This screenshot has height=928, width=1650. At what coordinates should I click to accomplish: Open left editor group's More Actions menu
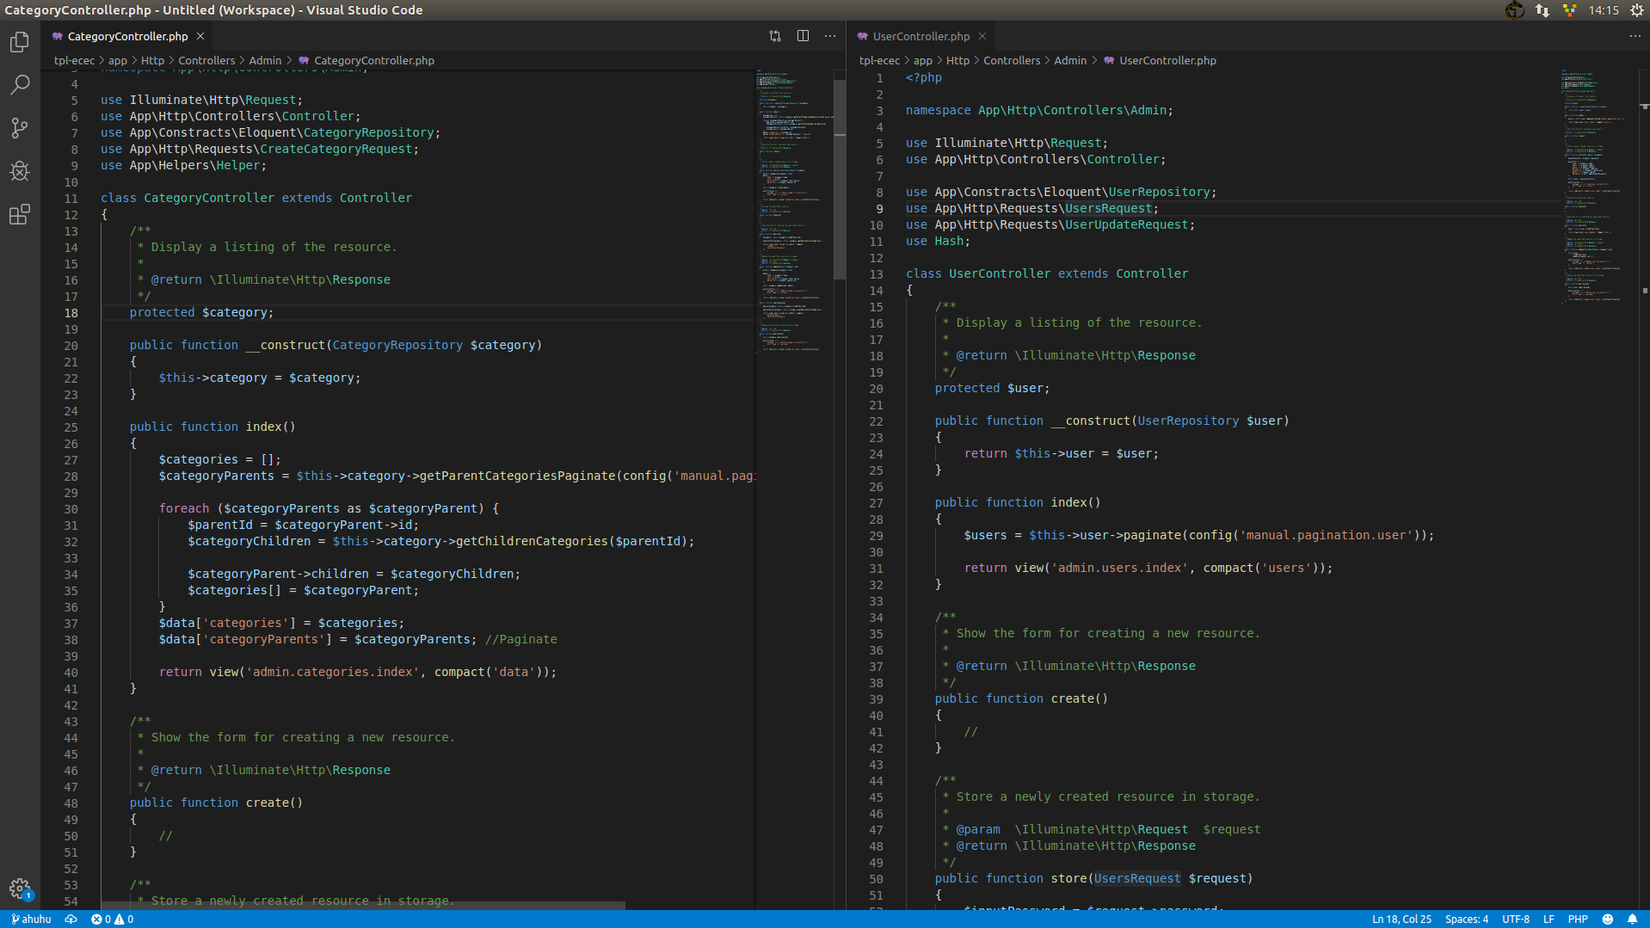click(830, 36)
